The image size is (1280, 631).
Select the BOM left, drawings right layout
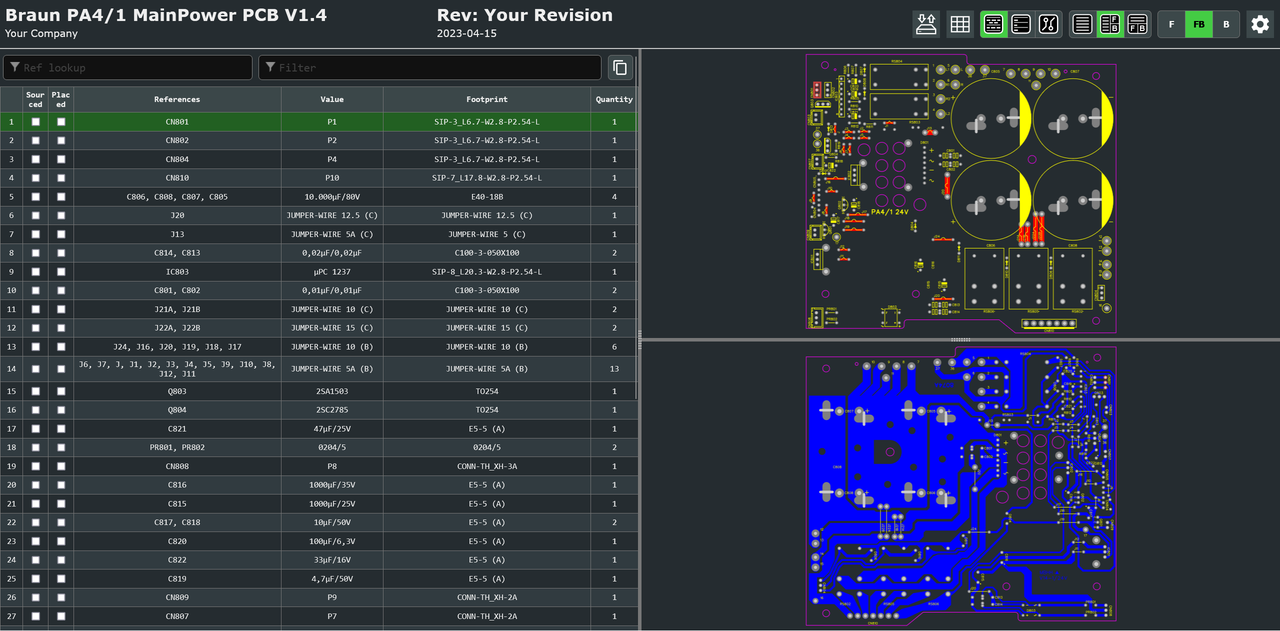(x=1110, y=24)
